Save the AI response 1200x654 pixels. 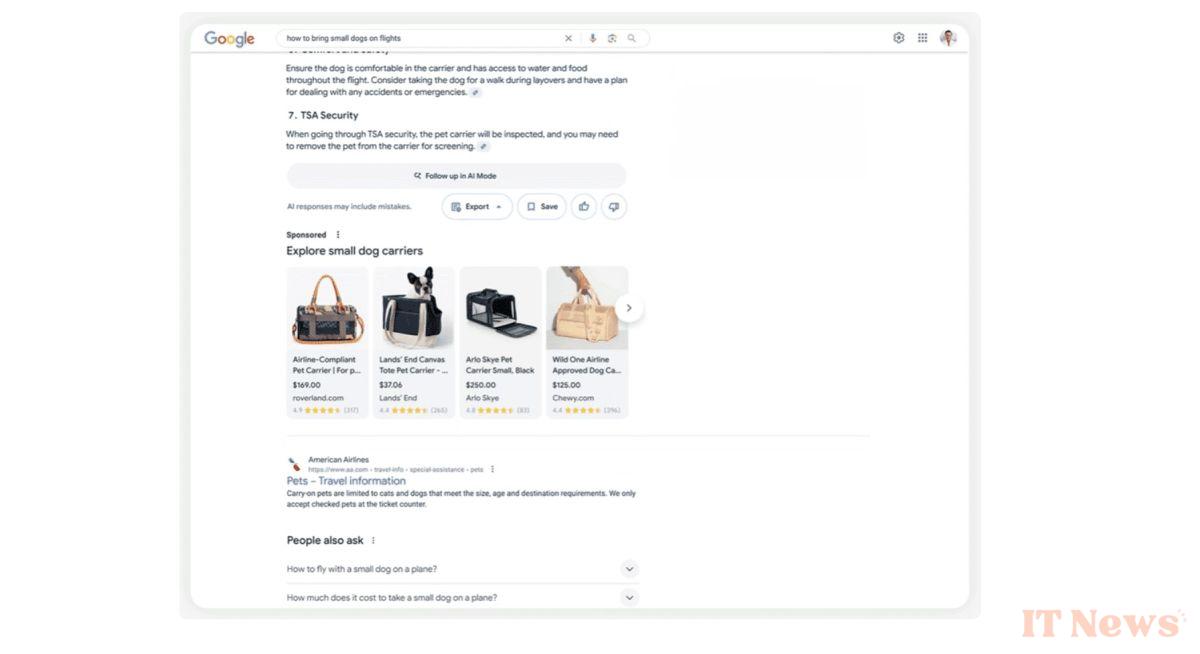pyautogui.click(x=542, y=207)
